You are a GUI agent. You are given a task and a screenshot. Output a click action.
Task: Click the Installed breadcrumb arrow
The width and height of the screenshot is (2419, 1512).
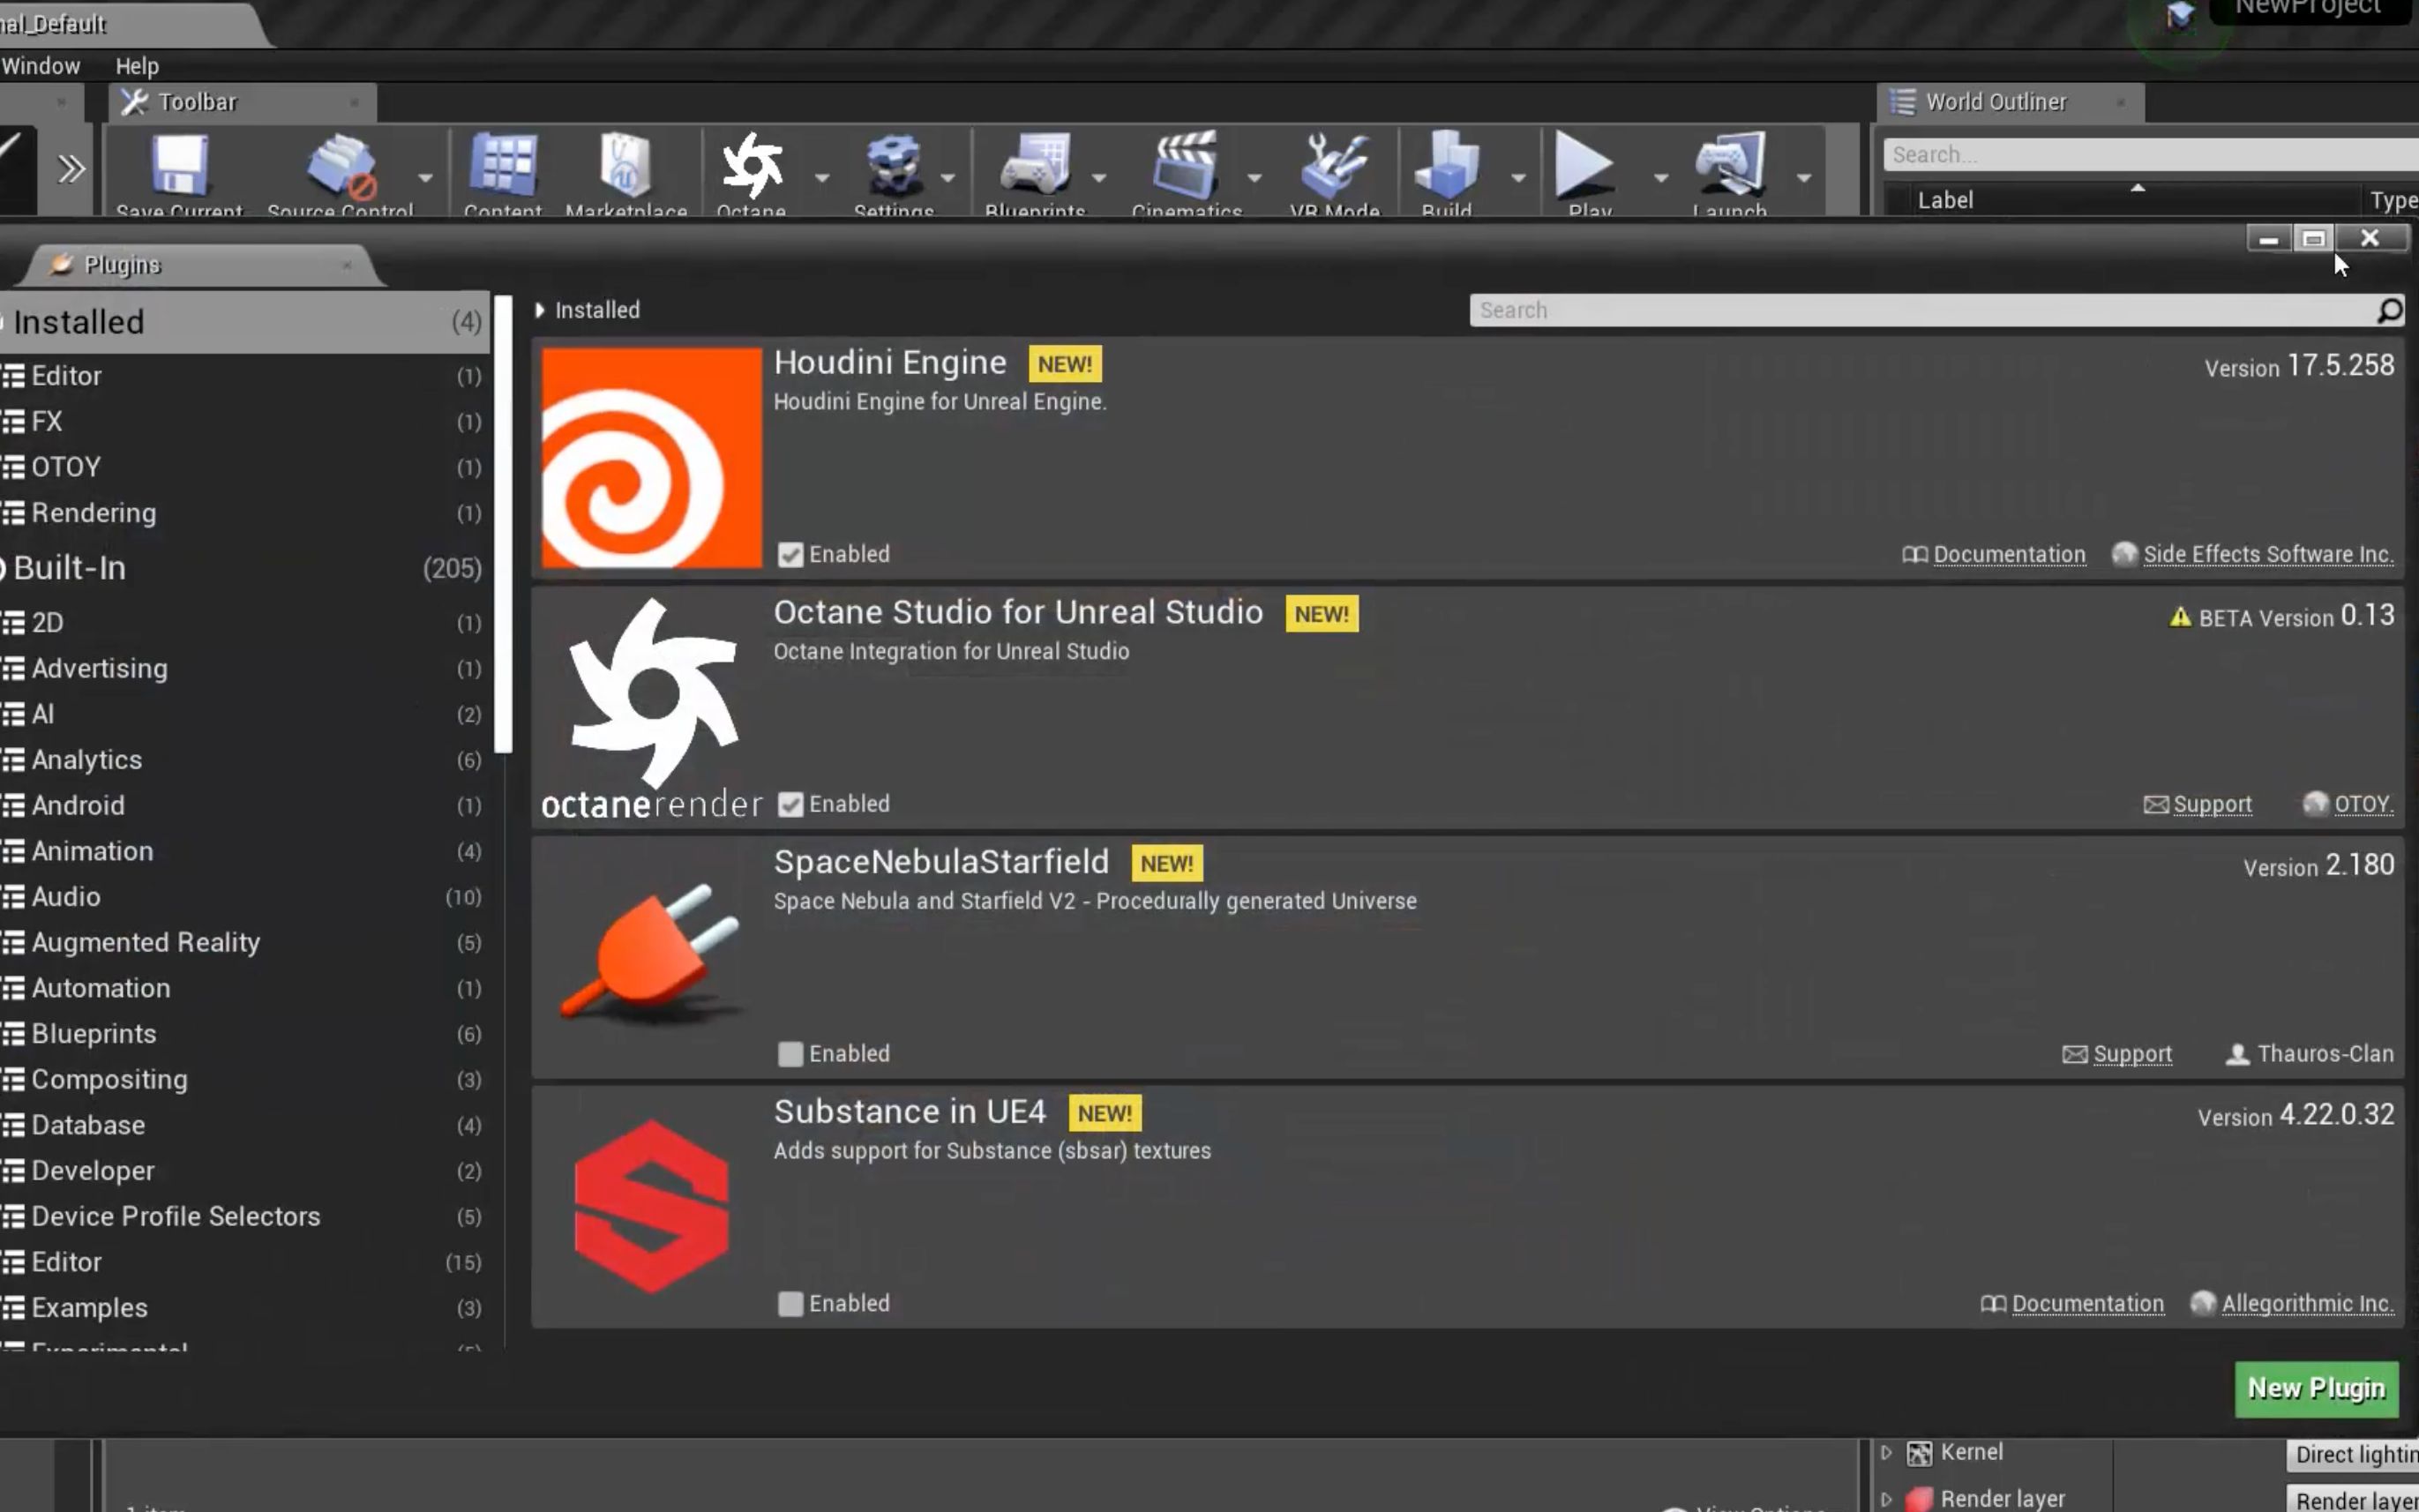[x=540, y=310]
